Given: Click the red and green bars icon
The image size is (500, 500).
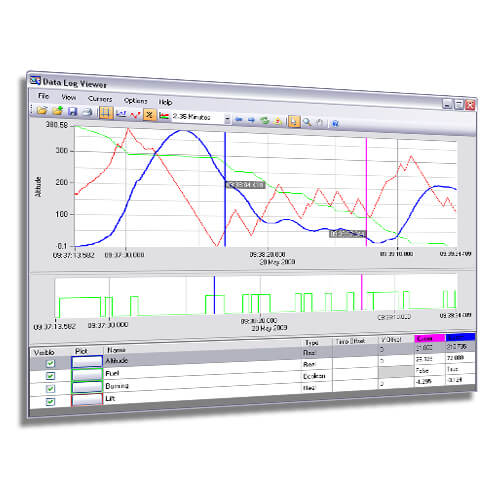Looking at the screenshot, I should pyautogui.click(x=164, y=116).
